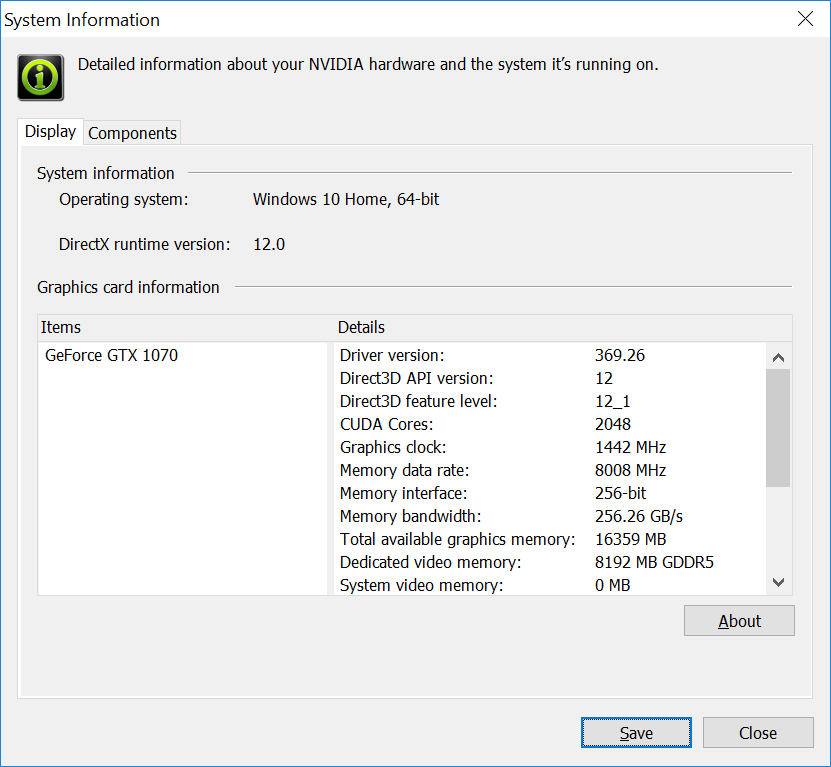Click the 8008 MHz value
831x767 pixels.
pyautogui.click(x=630, y=470)
